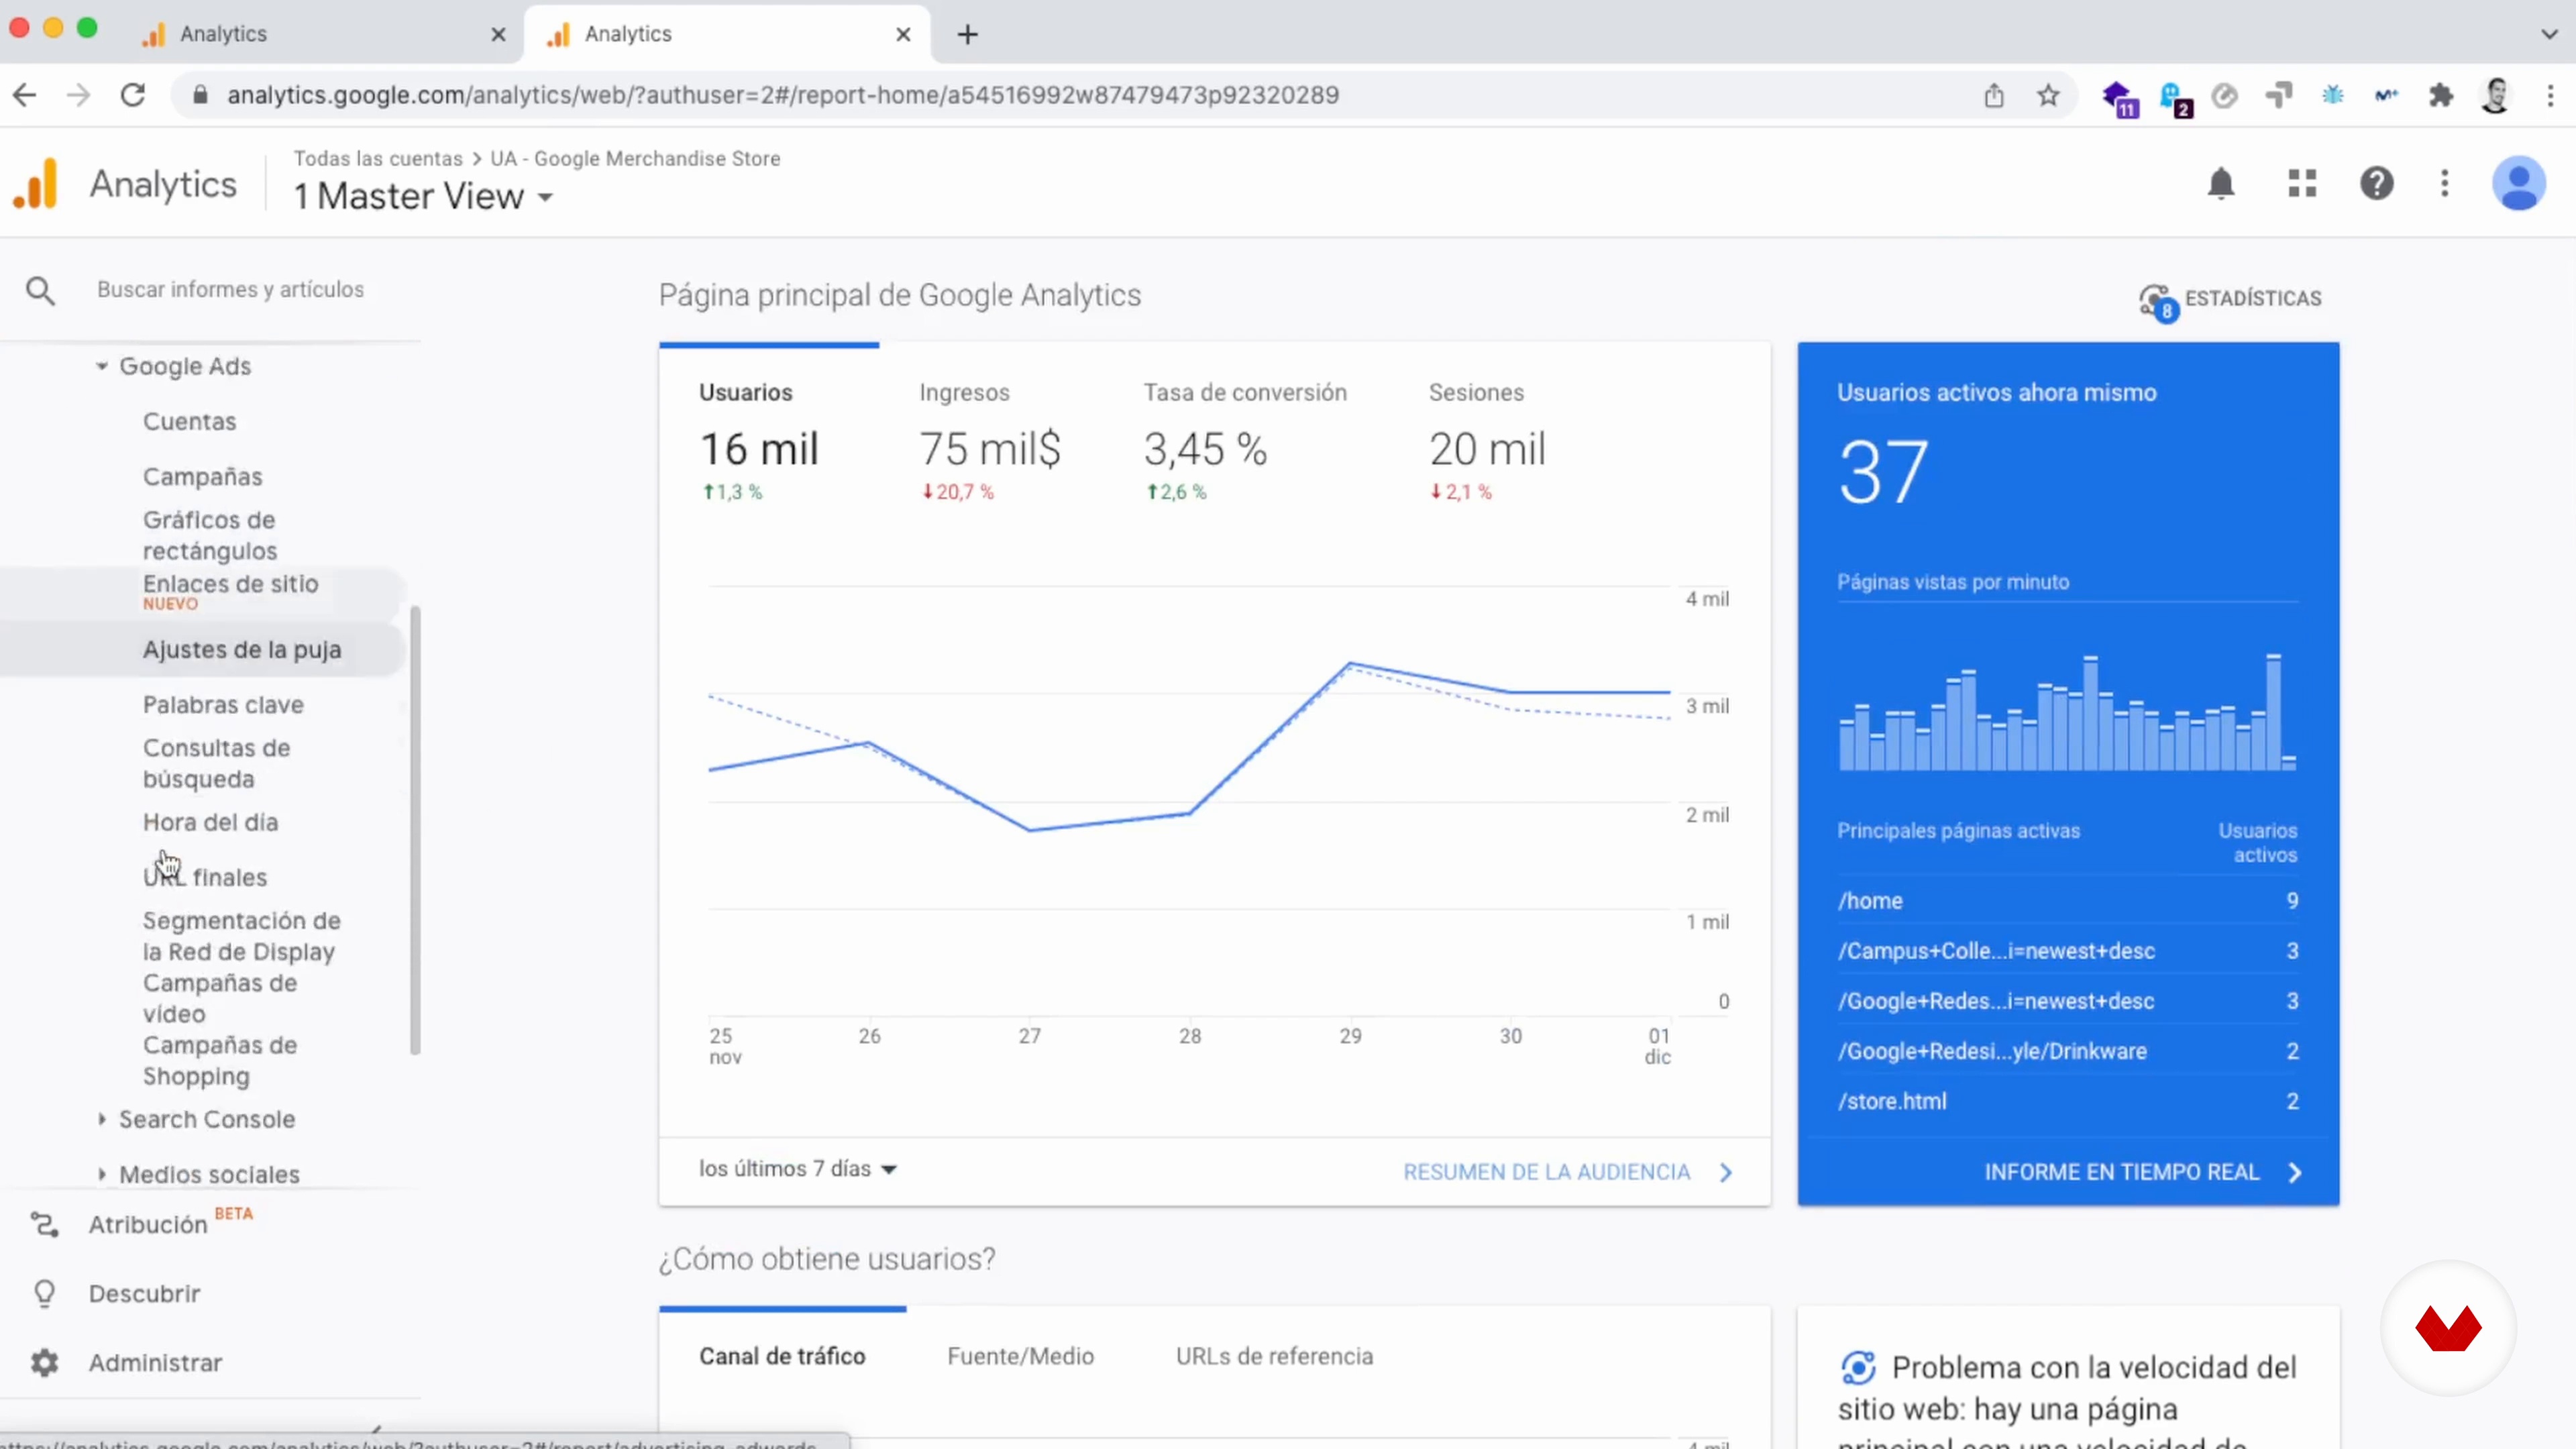Image resolution: width=2576 pixels, height=1449 pixels.
Task: Click the sidebar vertical scrollbar
Action: (x=415, y=830)
